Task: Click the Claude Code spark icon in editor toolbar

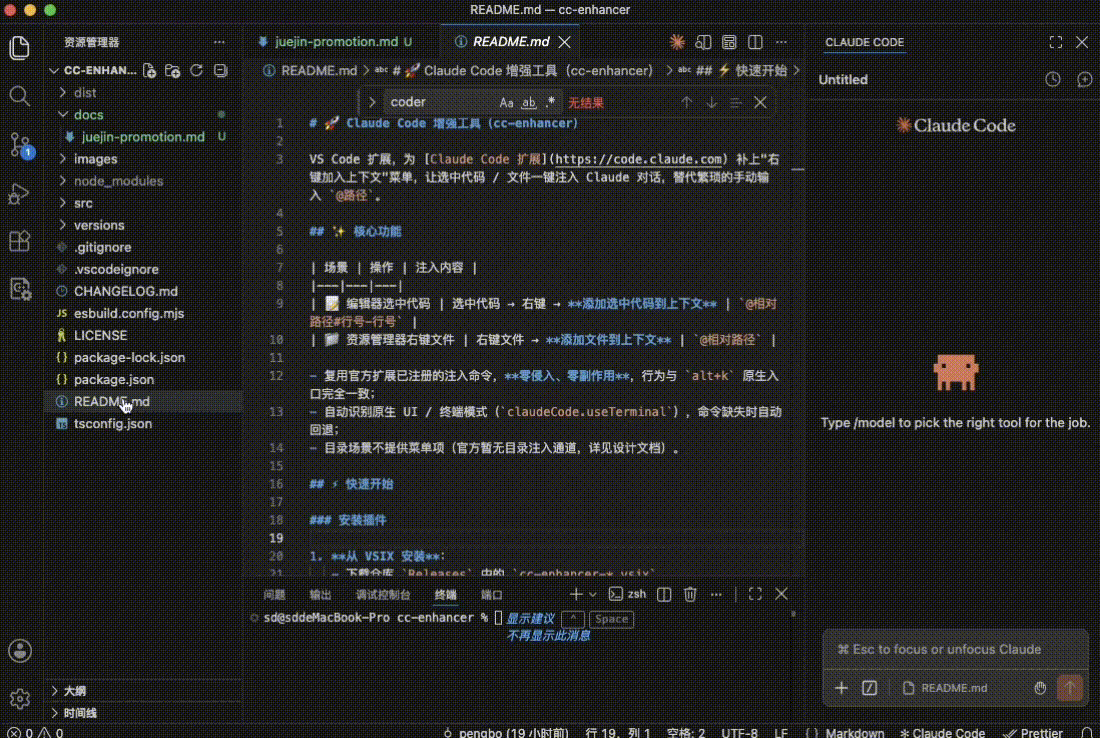Action: [677, 42]
